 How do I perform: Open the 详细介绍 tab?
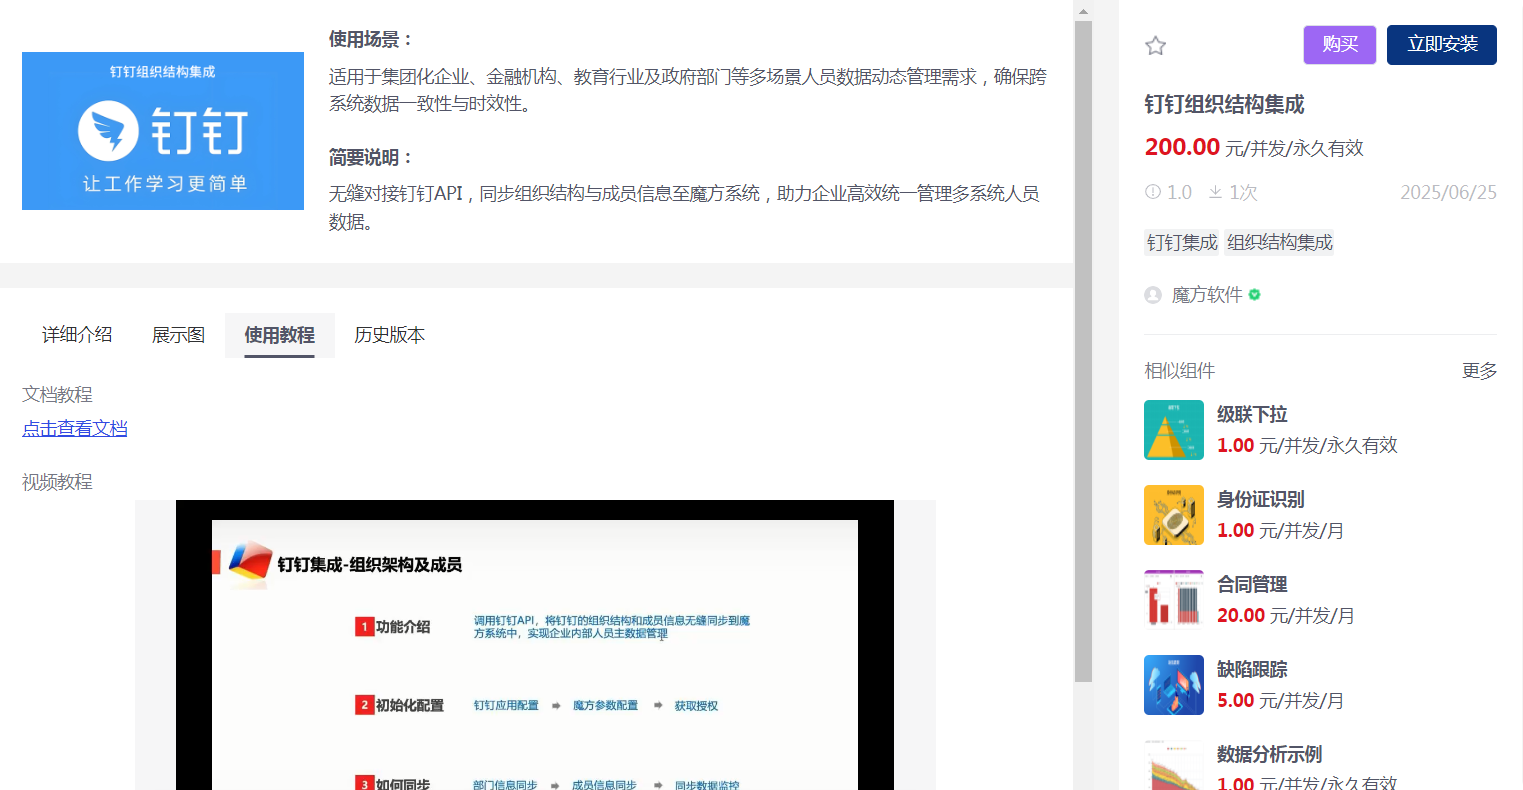pyautogui.click(x=77, y=335)
